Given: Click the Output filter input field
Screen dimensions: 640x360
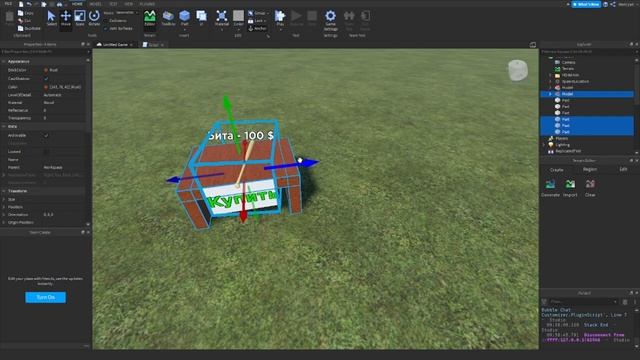Looking at the screenshot, I should click(x=584, y=302).
